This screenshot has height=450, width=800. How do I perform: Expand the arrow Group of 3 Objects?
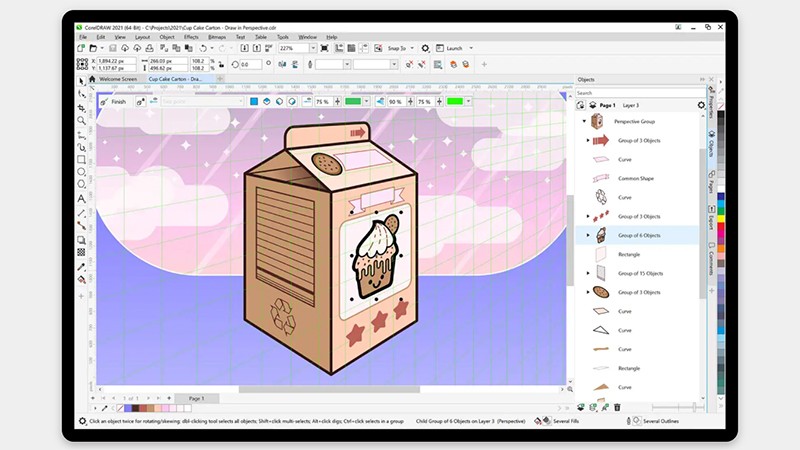pos(588,140)
